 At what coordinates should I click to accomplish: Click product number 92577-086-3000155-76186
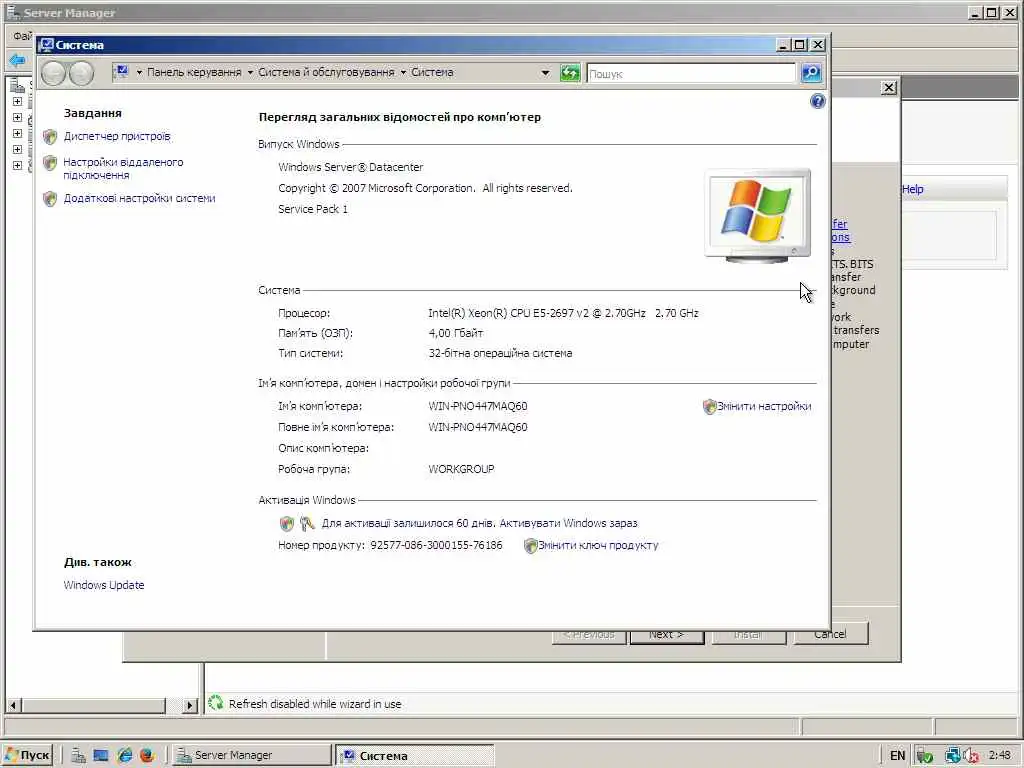click(x=436, y=545)
